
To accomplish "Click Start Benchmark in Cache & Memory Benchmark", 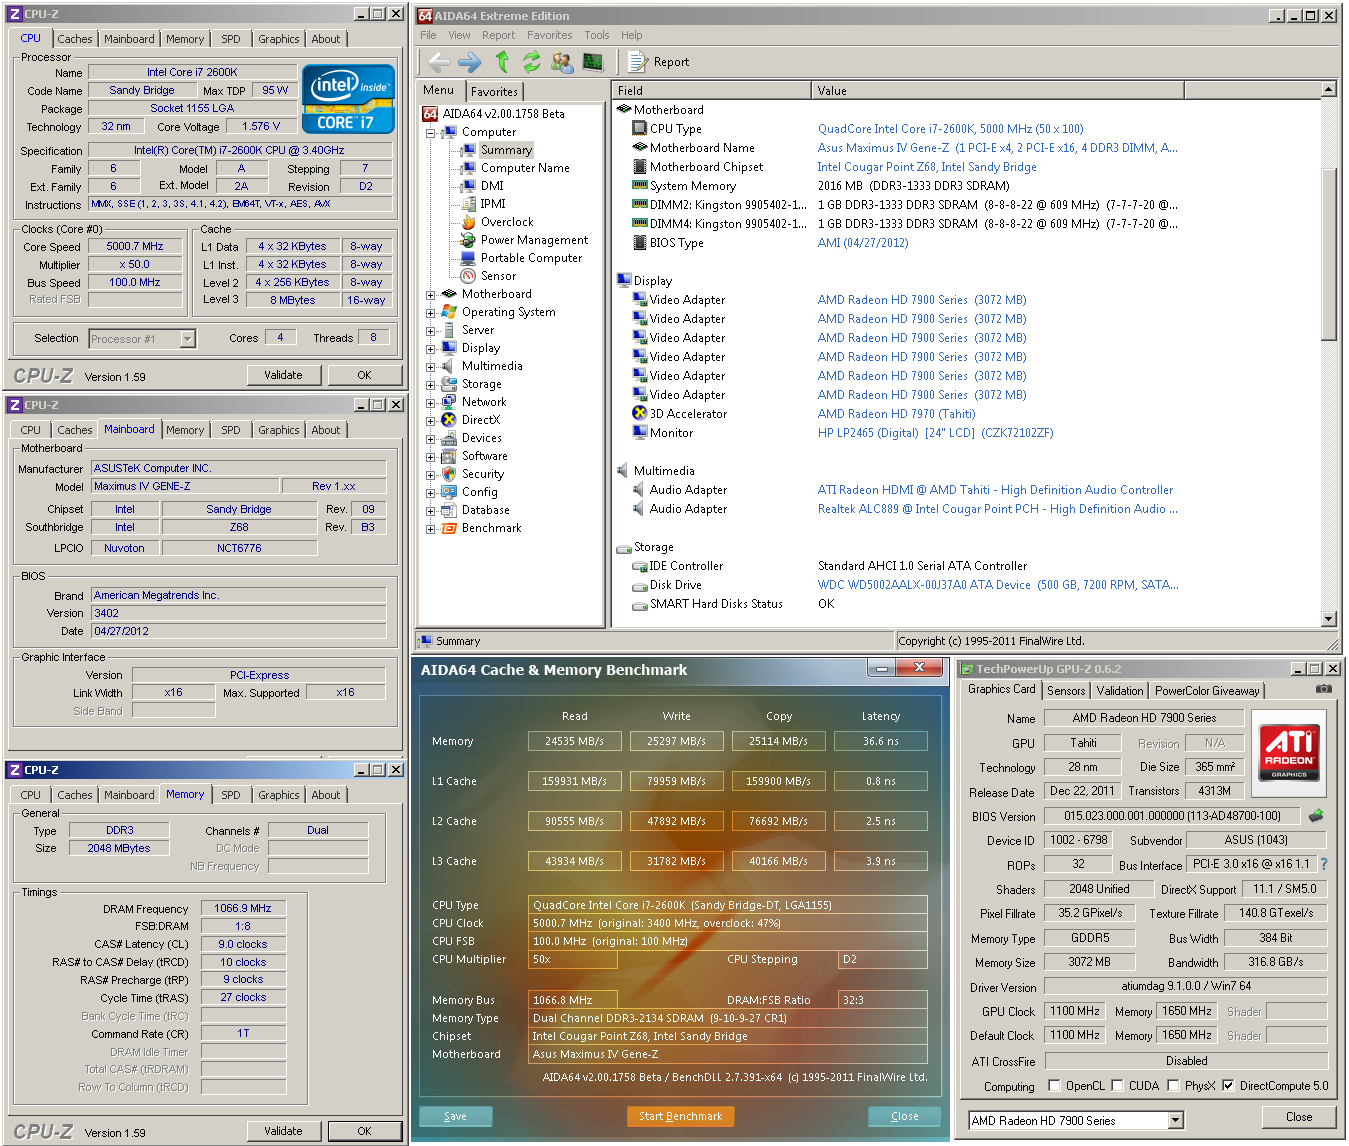I will click(x=681, y=1116).
